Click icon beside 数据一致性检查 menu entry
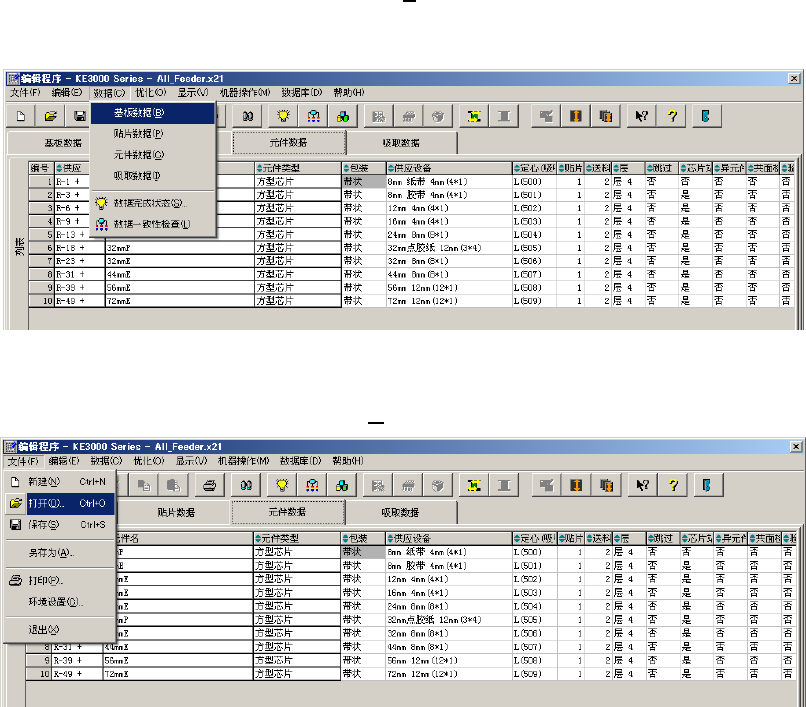This screenshot has height=707, width=806. [102, 224]
